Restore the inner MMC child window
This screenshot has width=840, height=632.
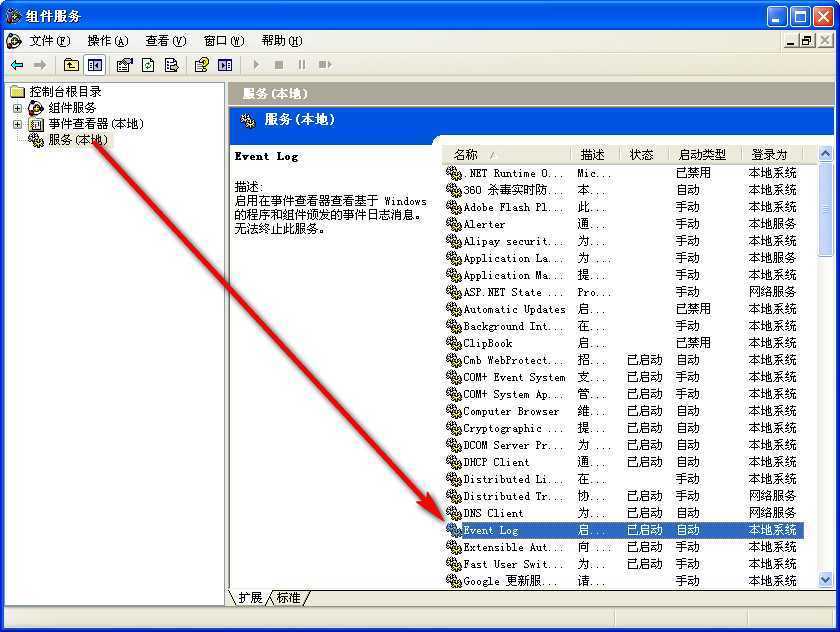coord(807,41)
